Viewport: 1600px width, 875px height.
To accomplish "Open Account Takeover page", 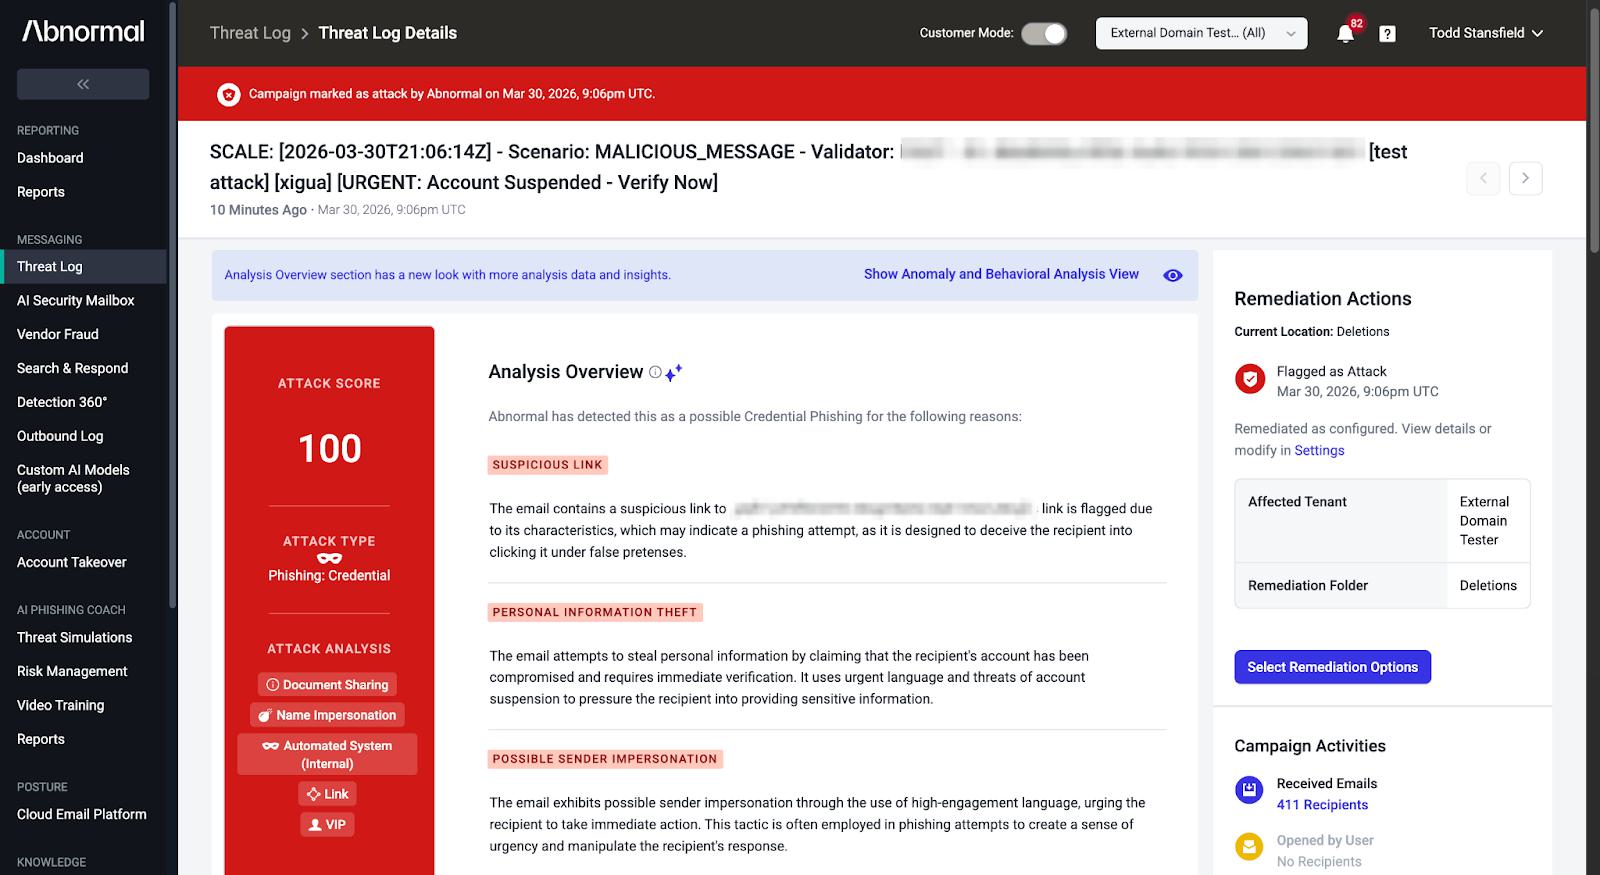I will coord(72,562).
